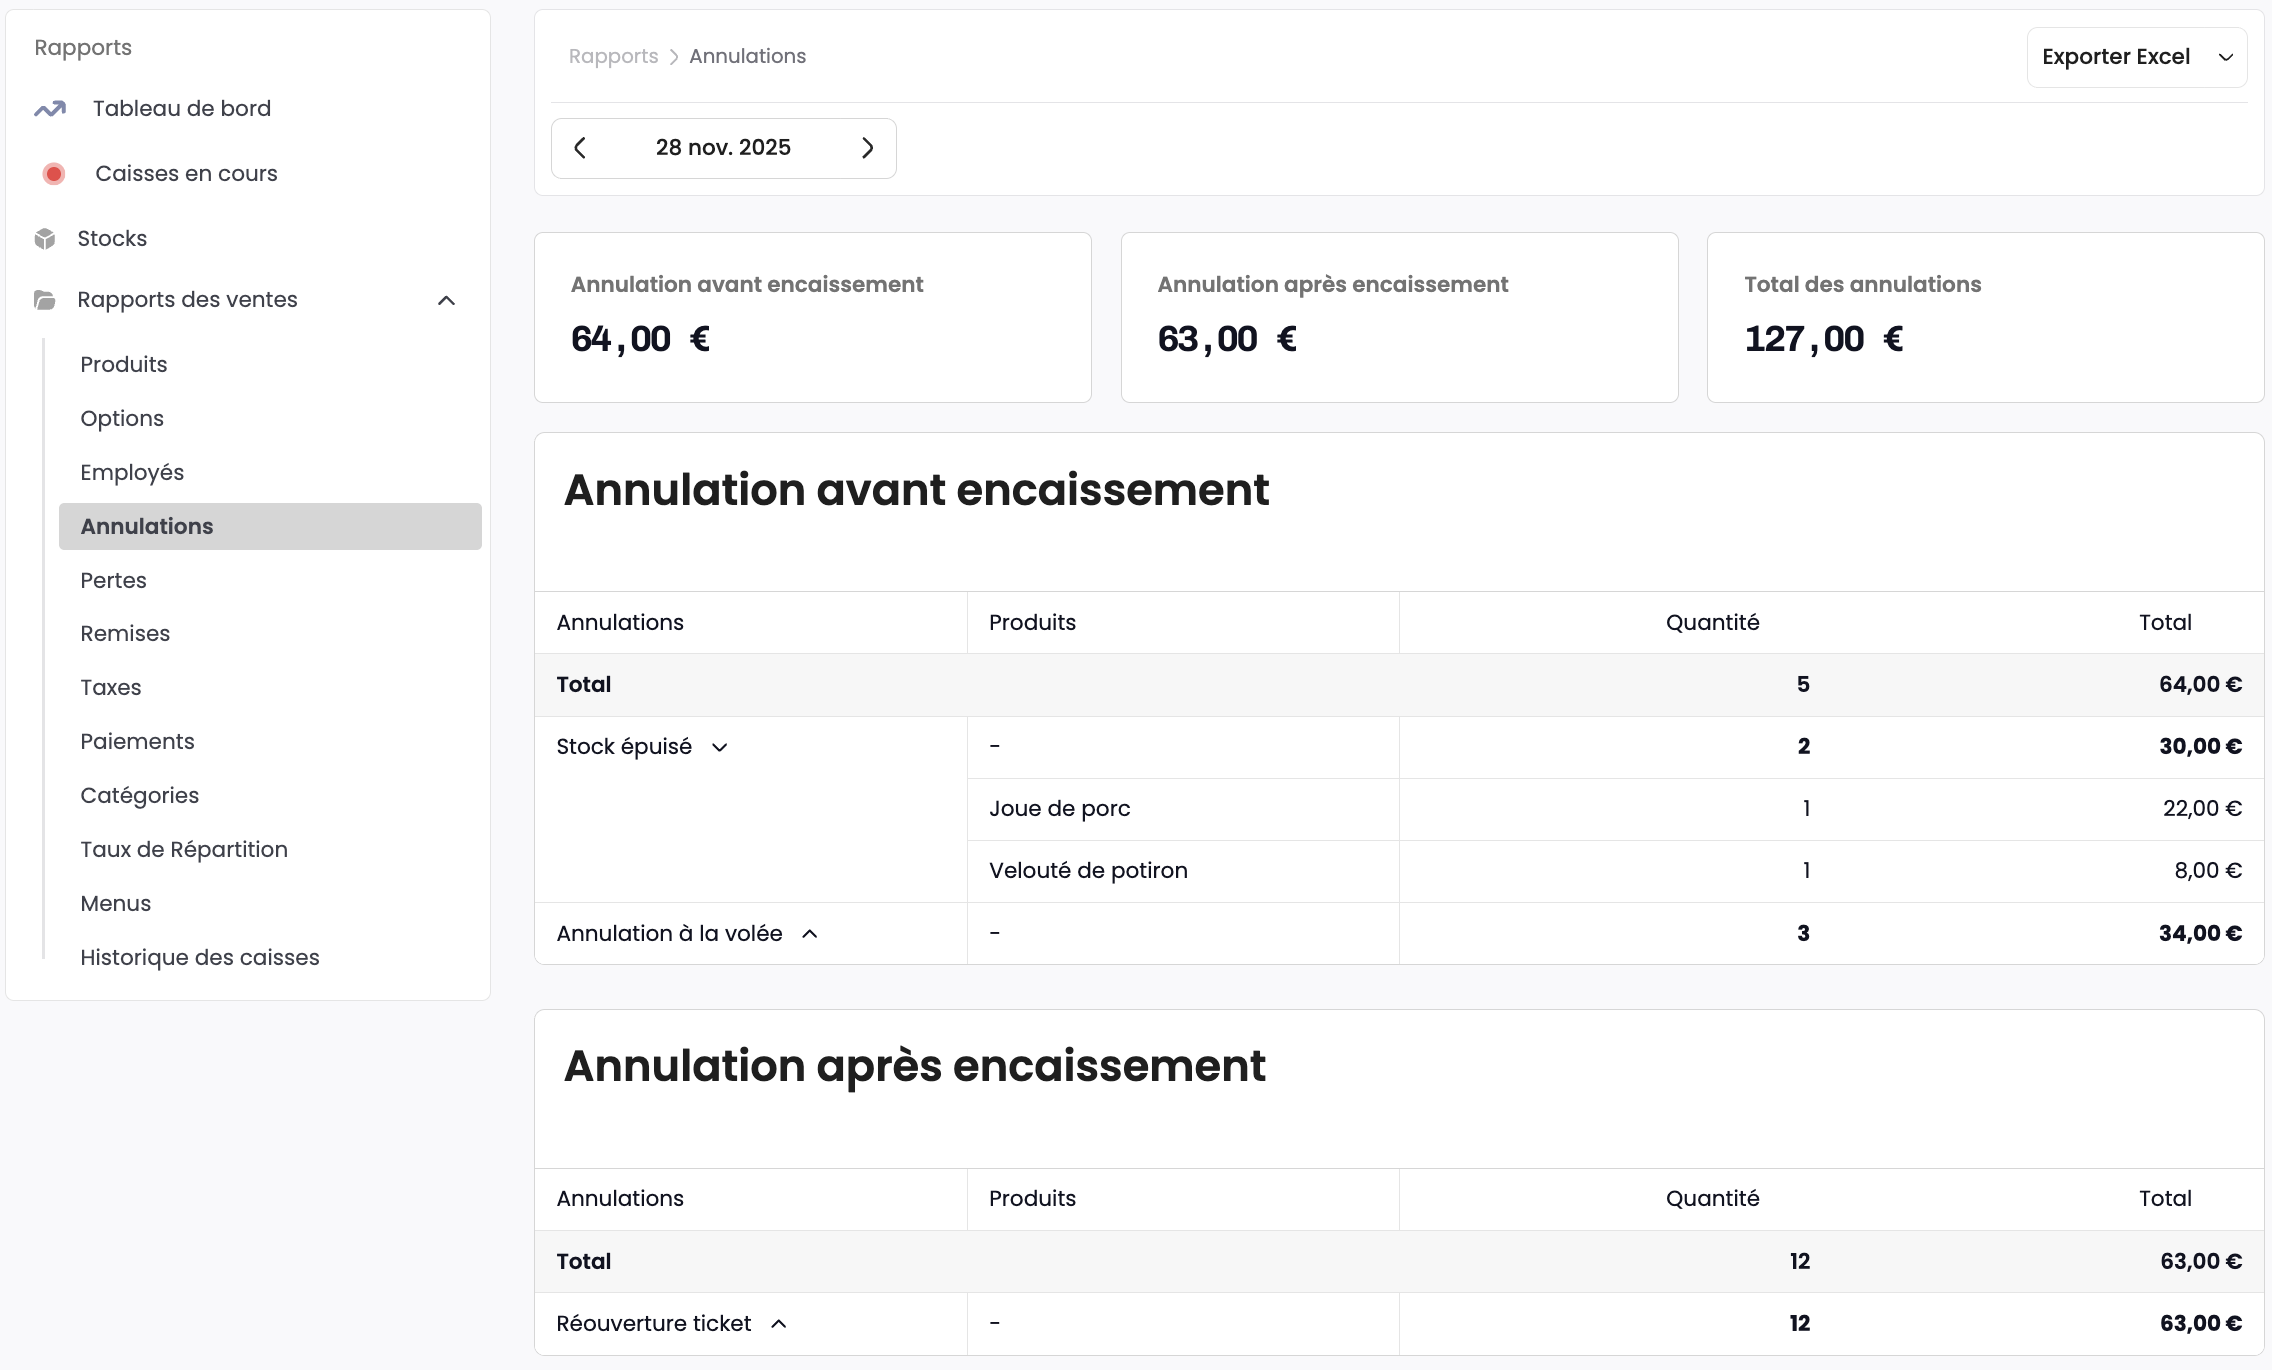Screen dimensions: 2272x1370
Task: Click the 28 nov. 2025 date selector
Action: (x=723, y=147)
